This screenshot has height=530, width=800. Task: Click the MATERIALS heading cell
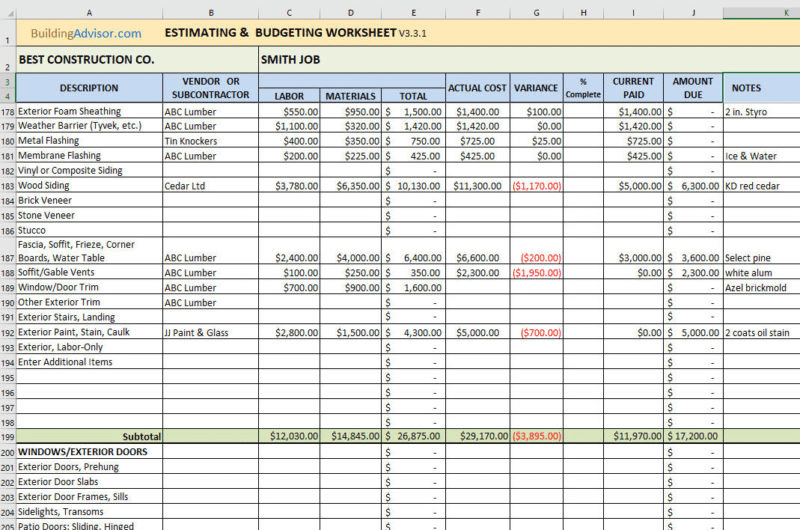pyautogui.click(x=351, y=95)
